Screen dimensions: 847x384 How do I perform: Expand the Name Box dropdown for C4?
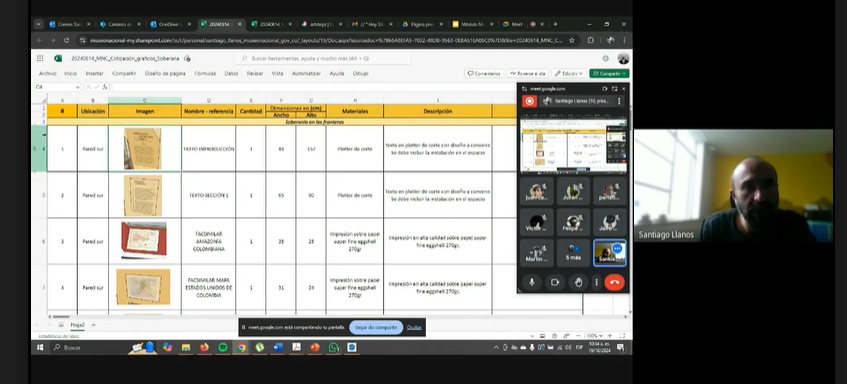point(78,87)
